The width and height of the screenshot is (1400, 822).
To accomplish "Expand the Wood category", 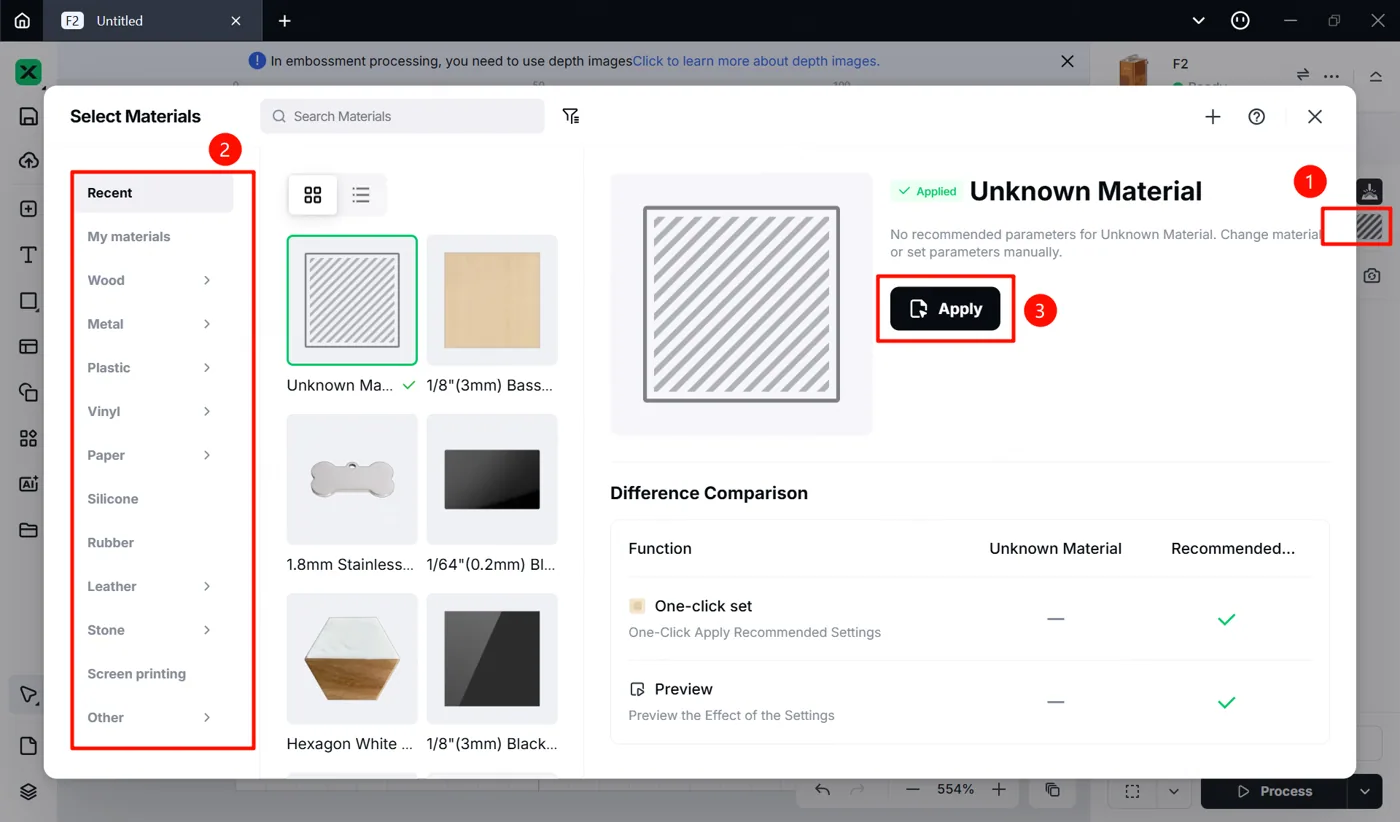I will [150, 280].
